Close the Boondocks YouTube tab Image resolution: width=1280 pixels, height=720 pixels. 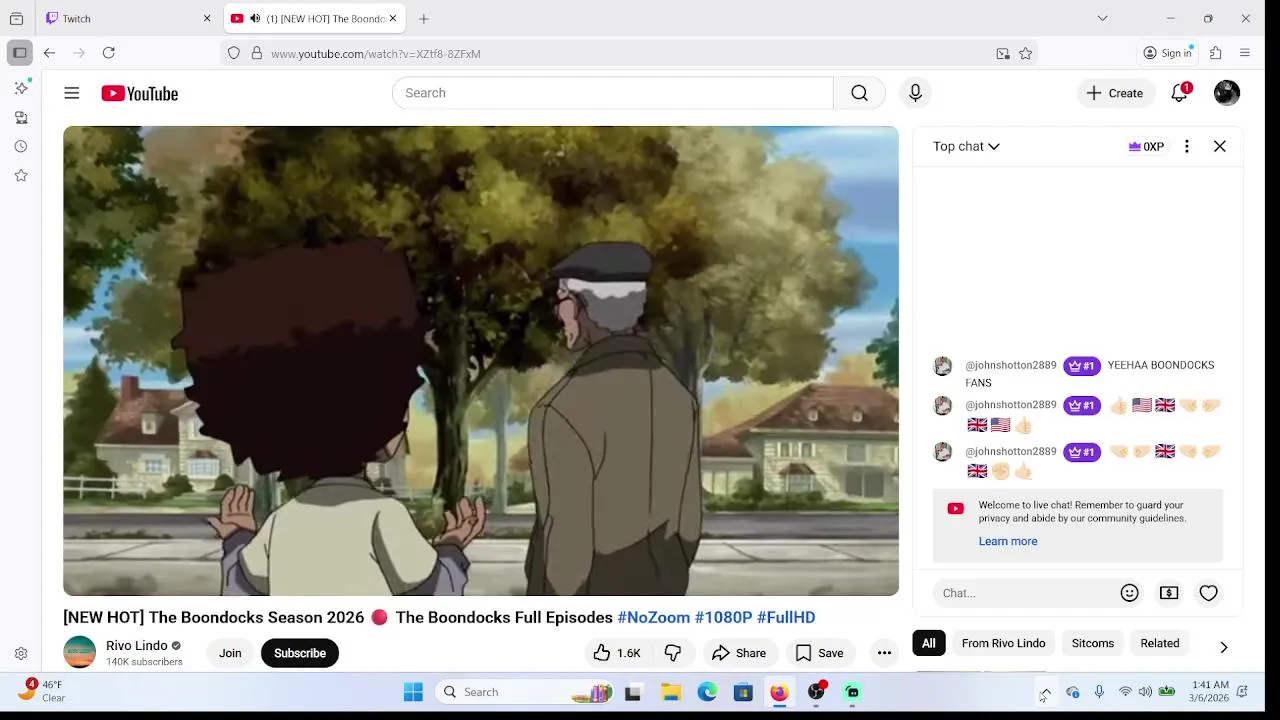pyautogui.click(x=393, y=18)
